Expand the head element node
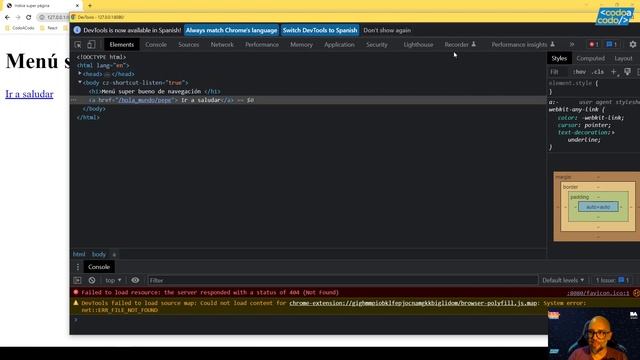This screenshot has width=640, height=360. (x=80, y=74)
